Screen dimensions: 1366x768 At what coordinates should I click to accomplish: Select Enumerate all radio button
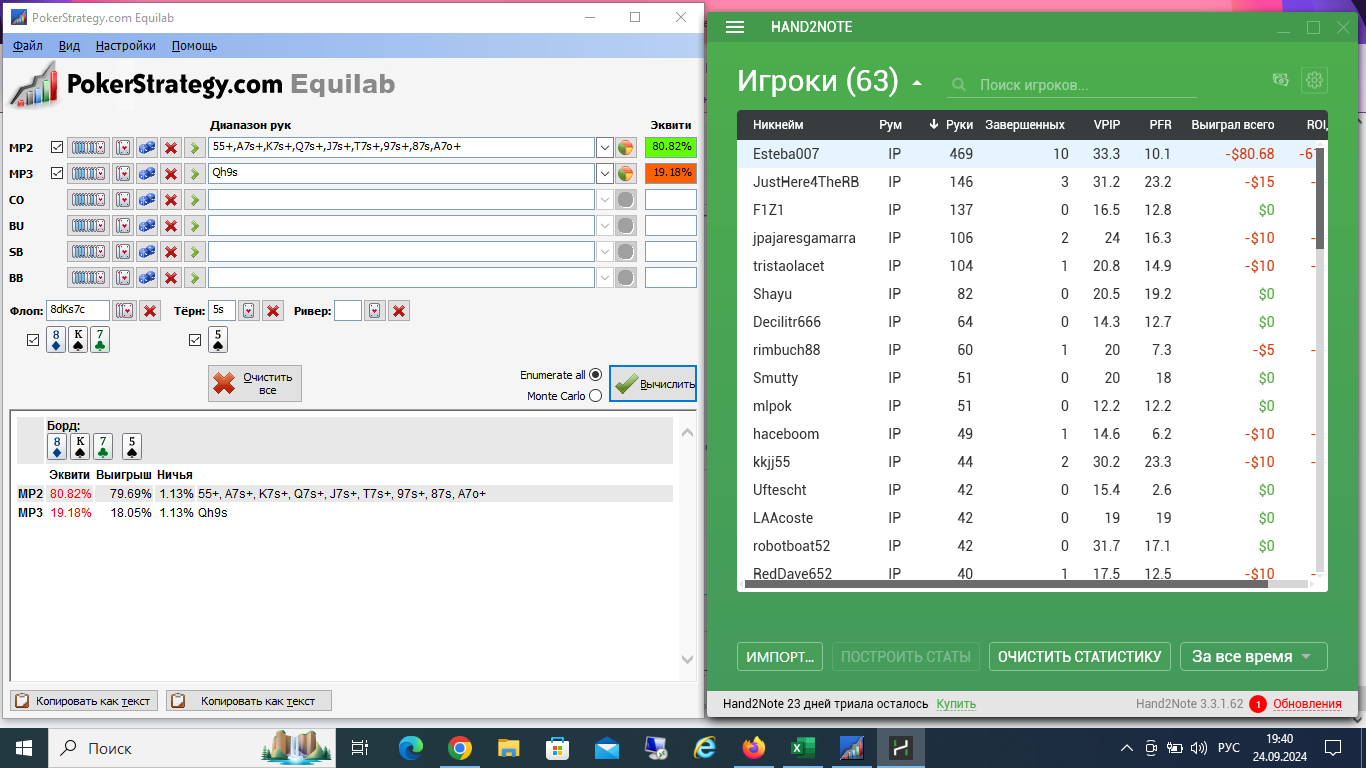(x=596, y=375)
